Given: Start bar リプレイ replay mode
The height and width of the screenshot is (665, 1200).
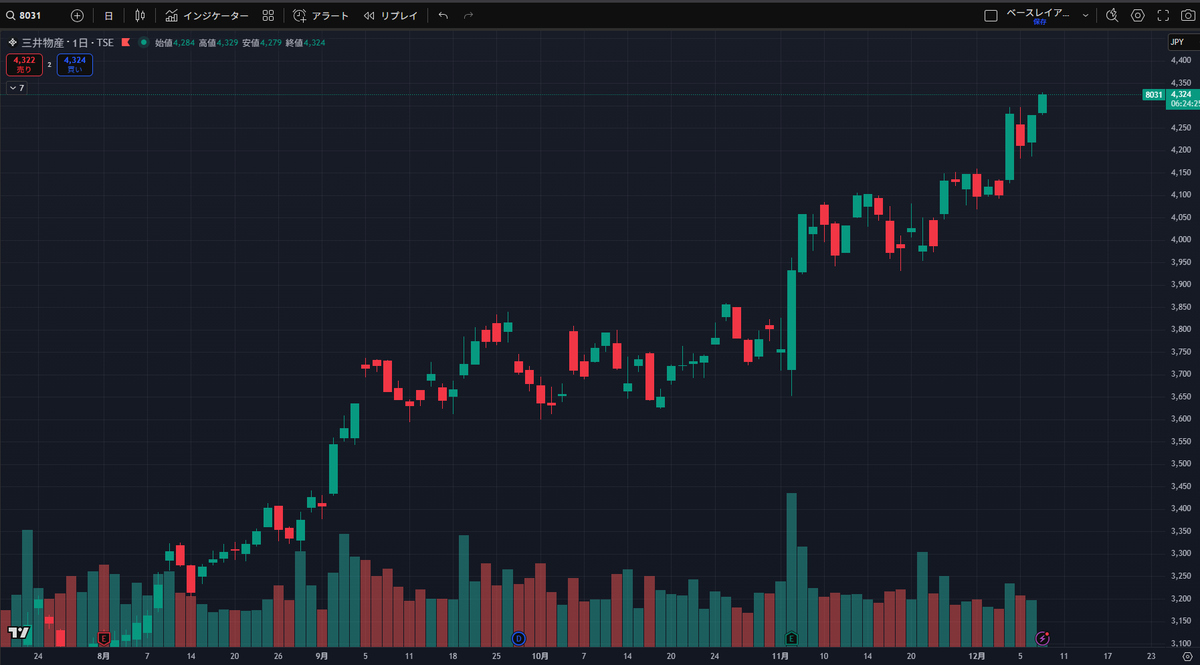Looking at the screenshot, I should [x=390, y=16].
